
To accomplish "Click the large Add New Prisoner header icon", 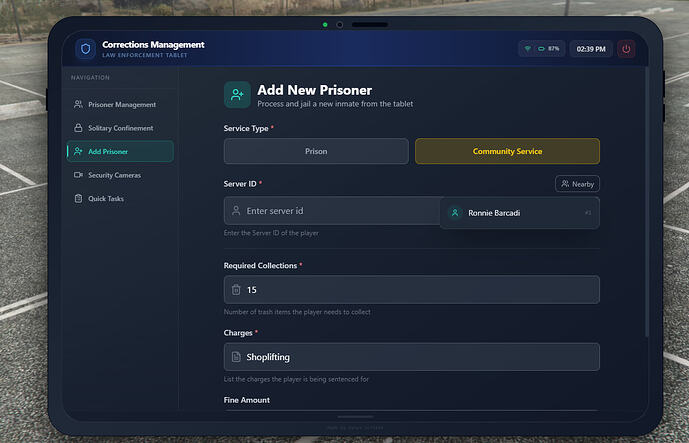I will 237,94.
